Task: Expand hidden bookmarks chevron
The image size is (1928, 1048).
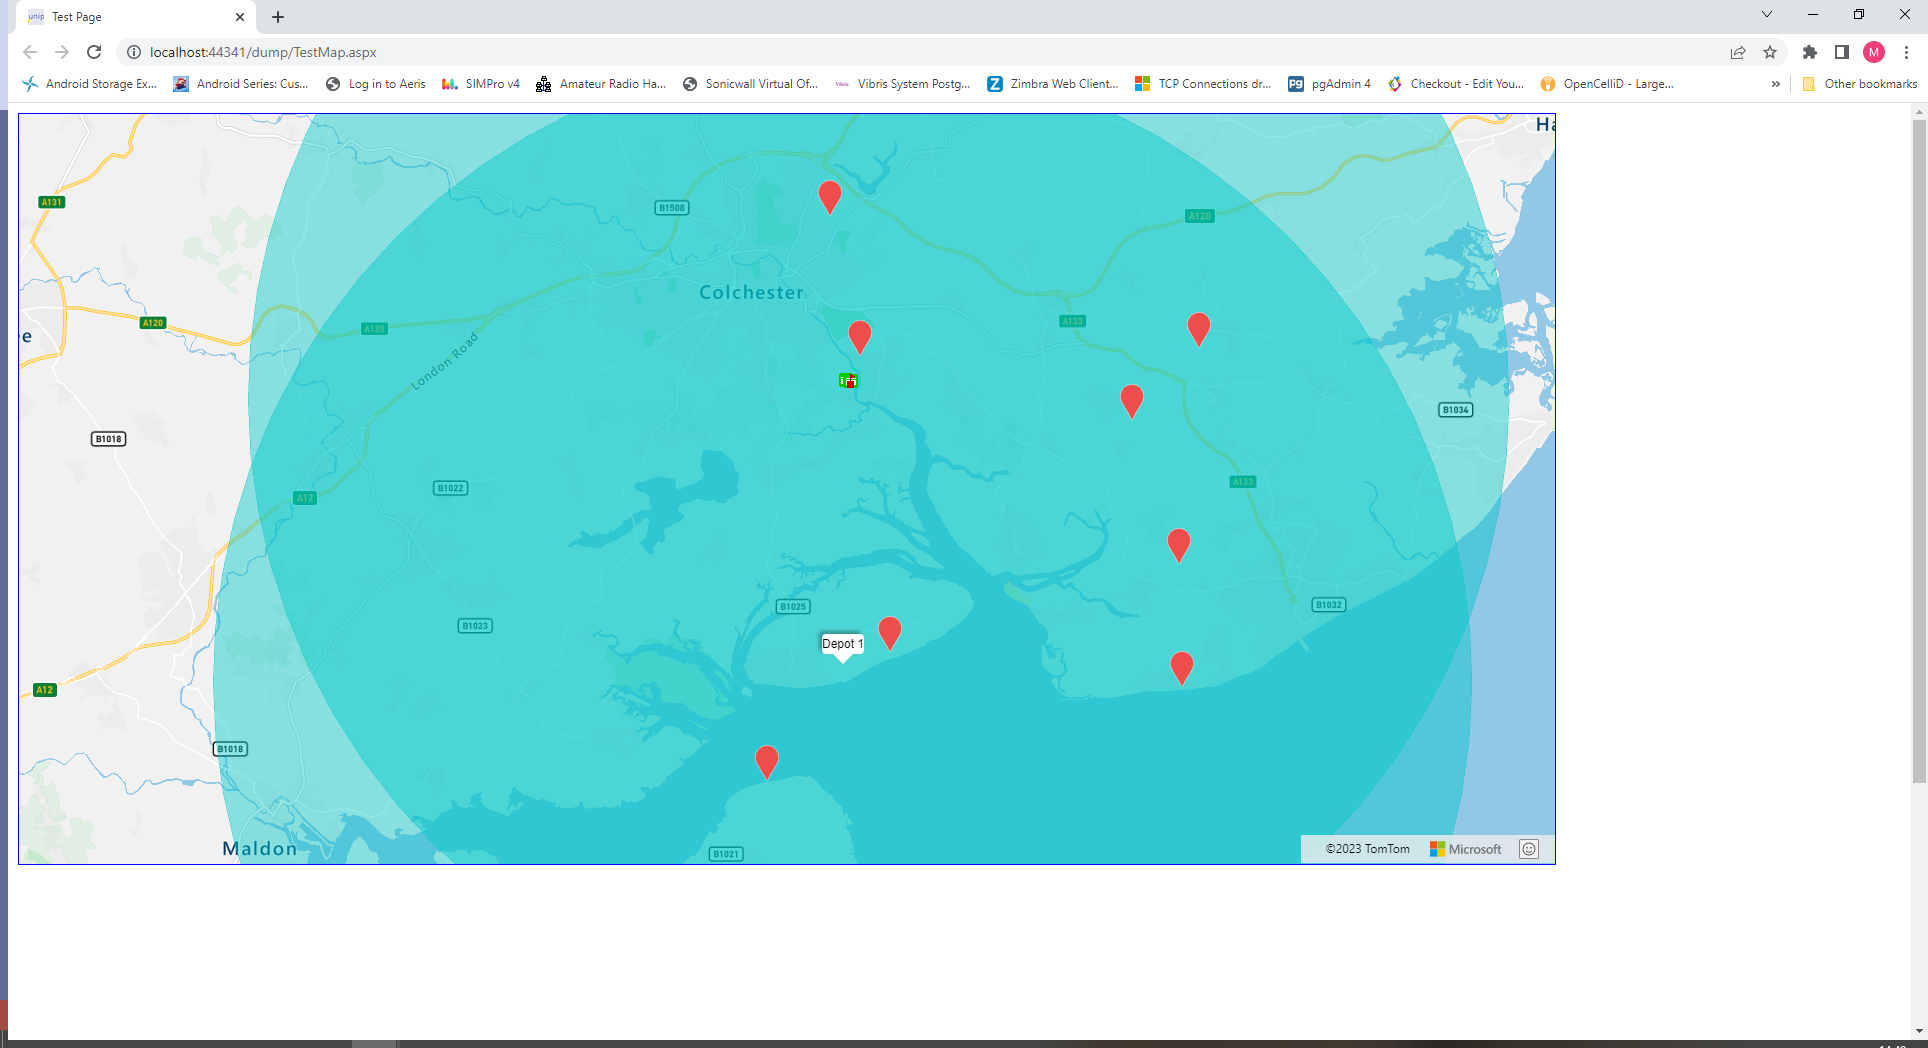Action: 1776,84
